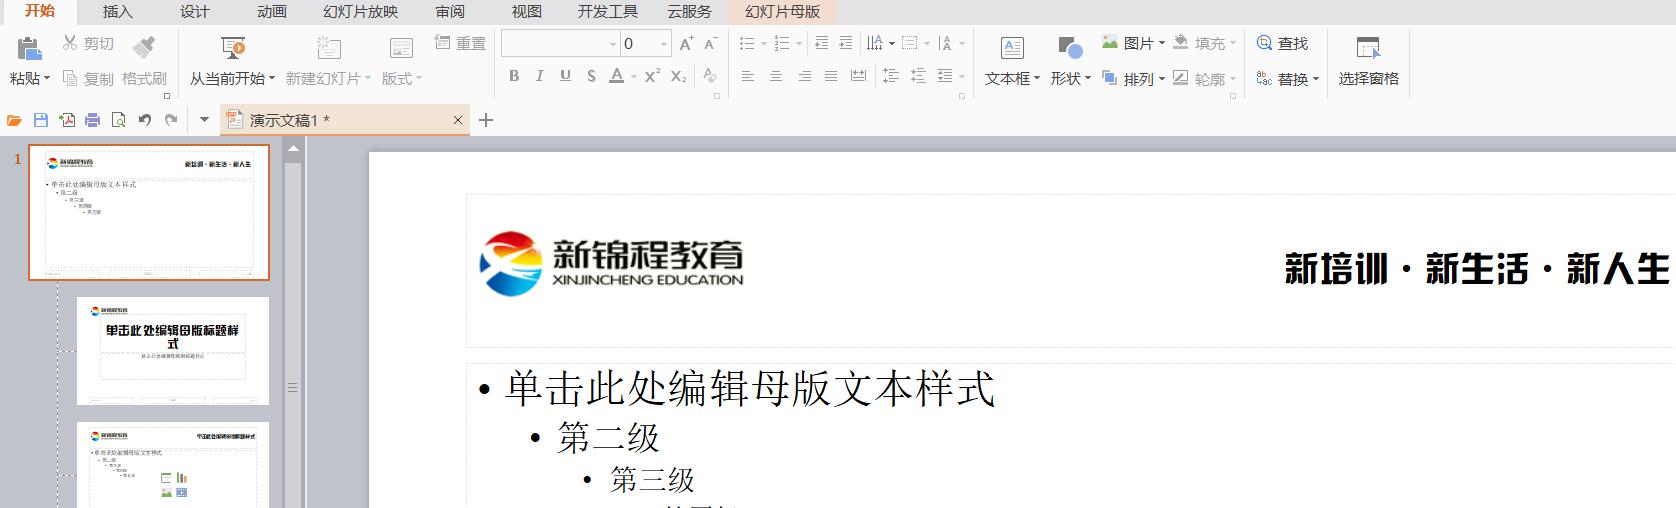This screenshot has width=1676, height=508.
Task: Open font color dropdown next to A
Action: pos(634,77)
